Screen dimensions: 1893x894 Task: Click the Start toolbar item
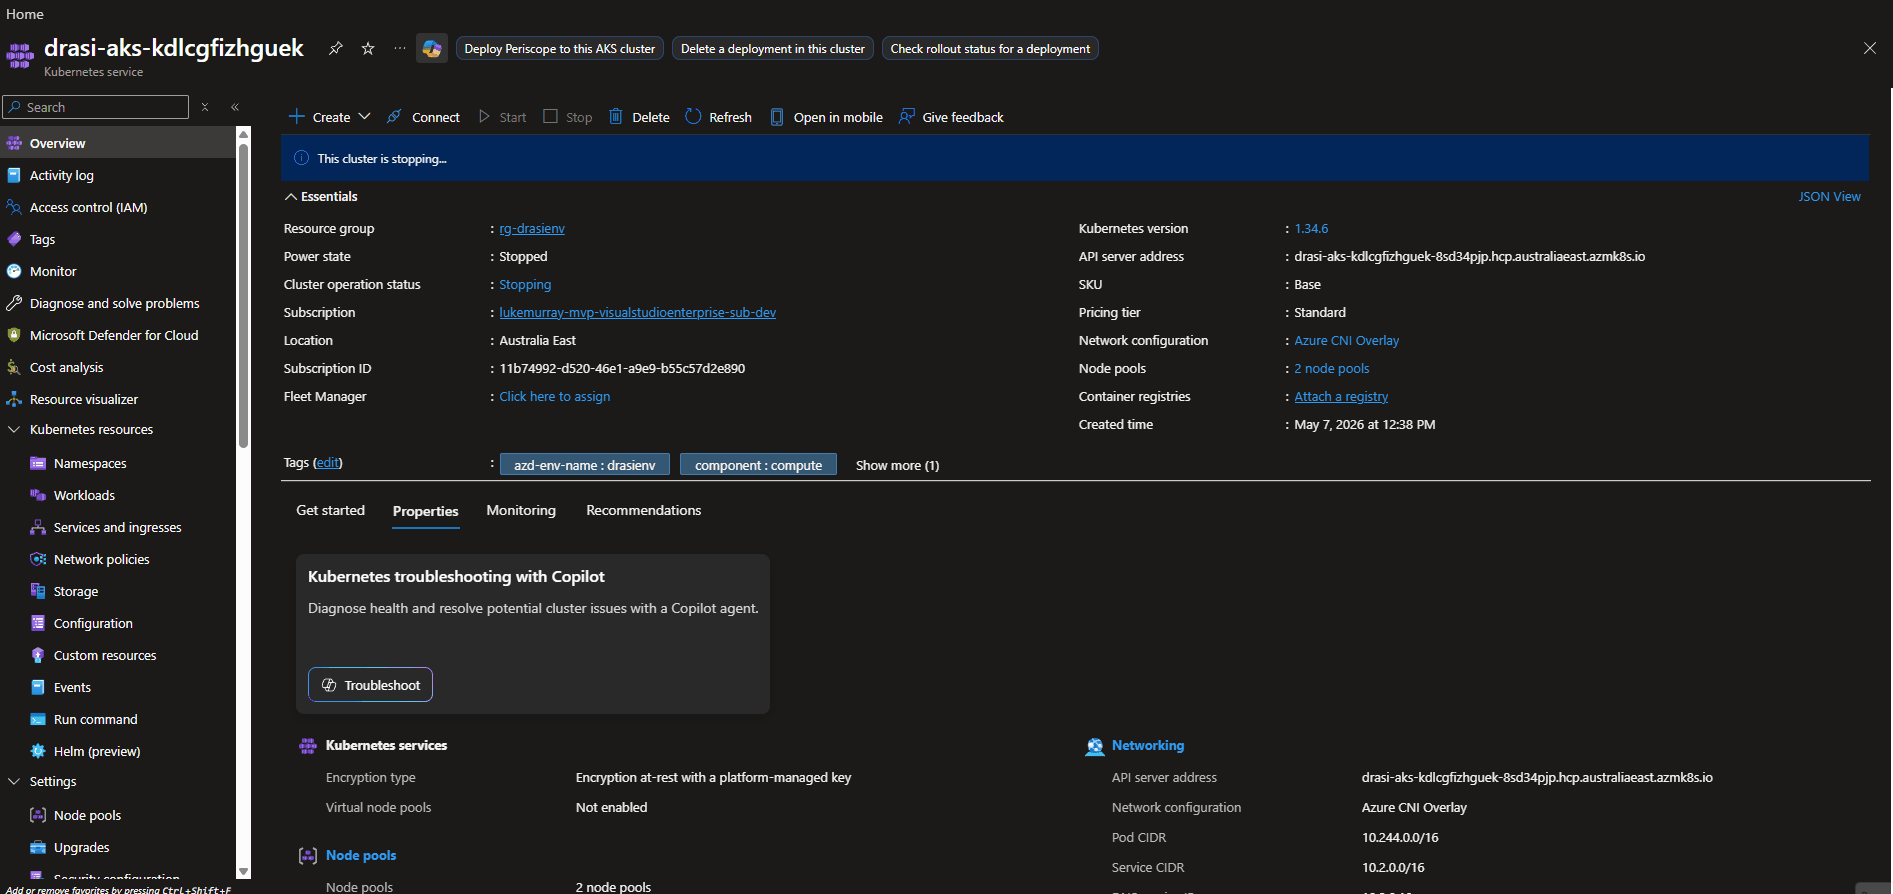tap(502, 117)
